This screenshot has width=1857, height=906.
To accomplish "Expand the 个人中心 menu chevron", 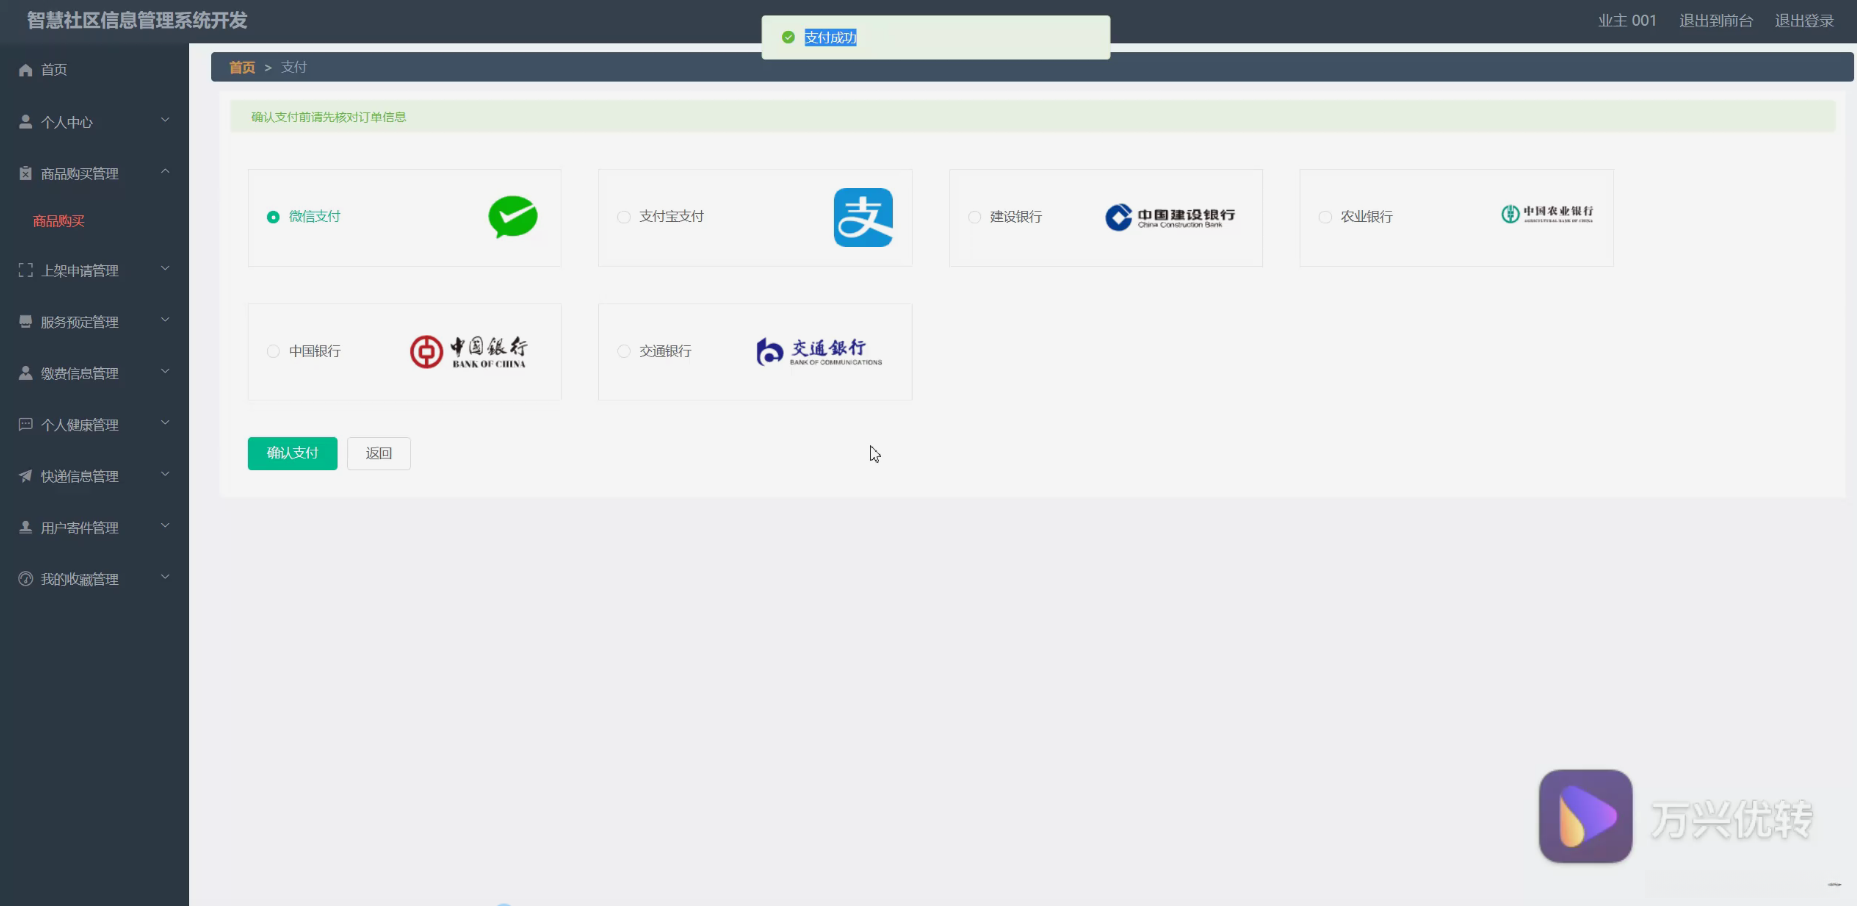I will tap(165, 121).
